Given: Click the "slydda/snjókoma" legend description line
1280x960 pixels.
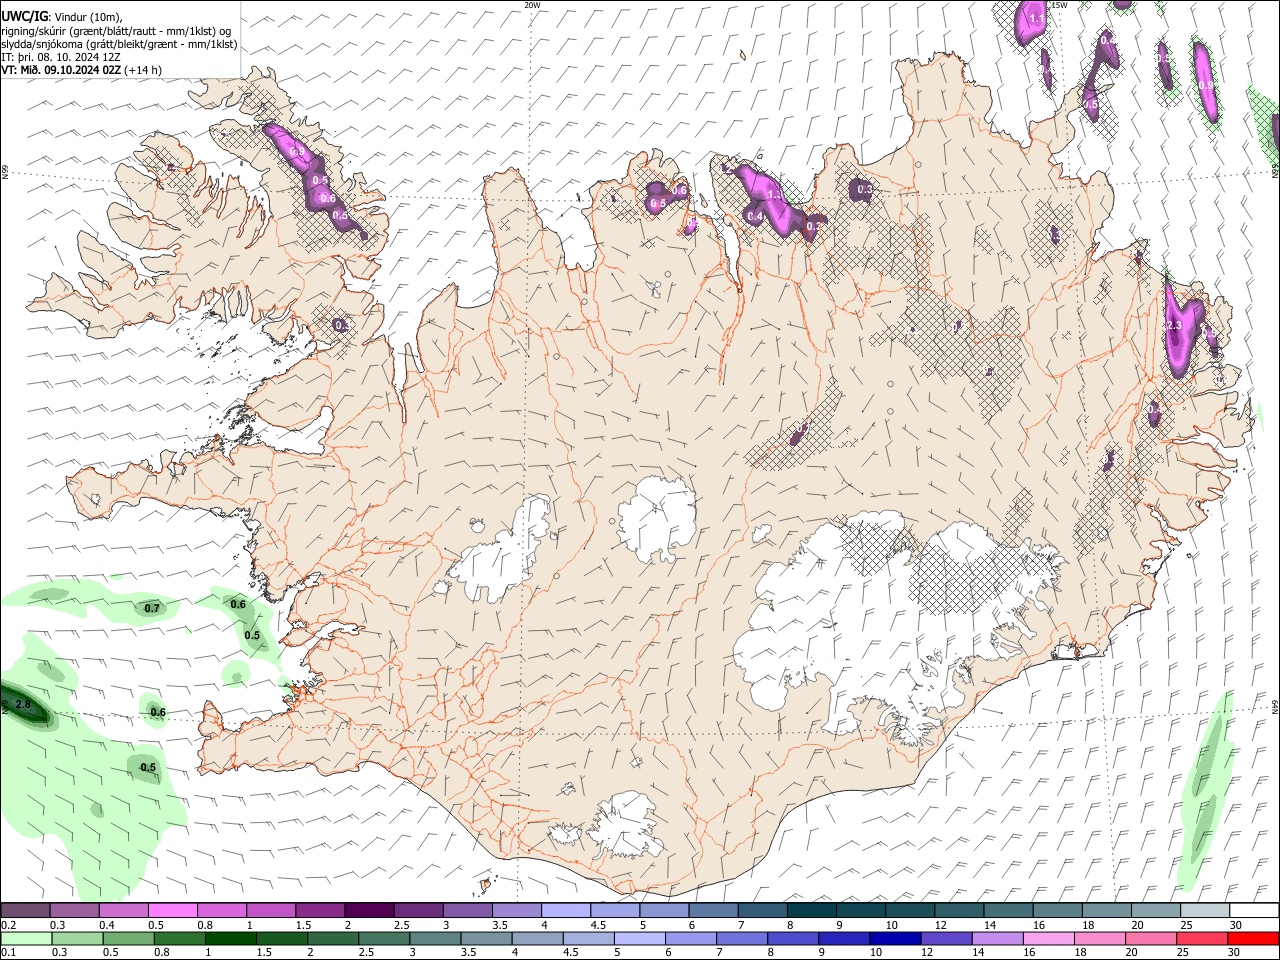Looking at the screenshot, I should pyautogui.click(x=119, y=44).
